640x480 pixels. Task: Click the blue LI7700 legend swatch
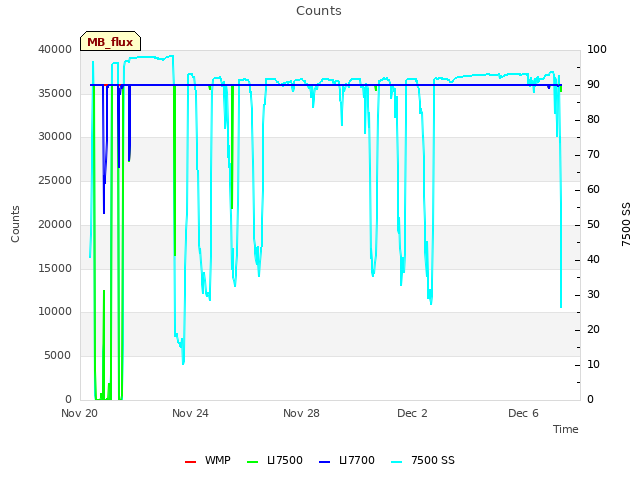click(324, 462)
